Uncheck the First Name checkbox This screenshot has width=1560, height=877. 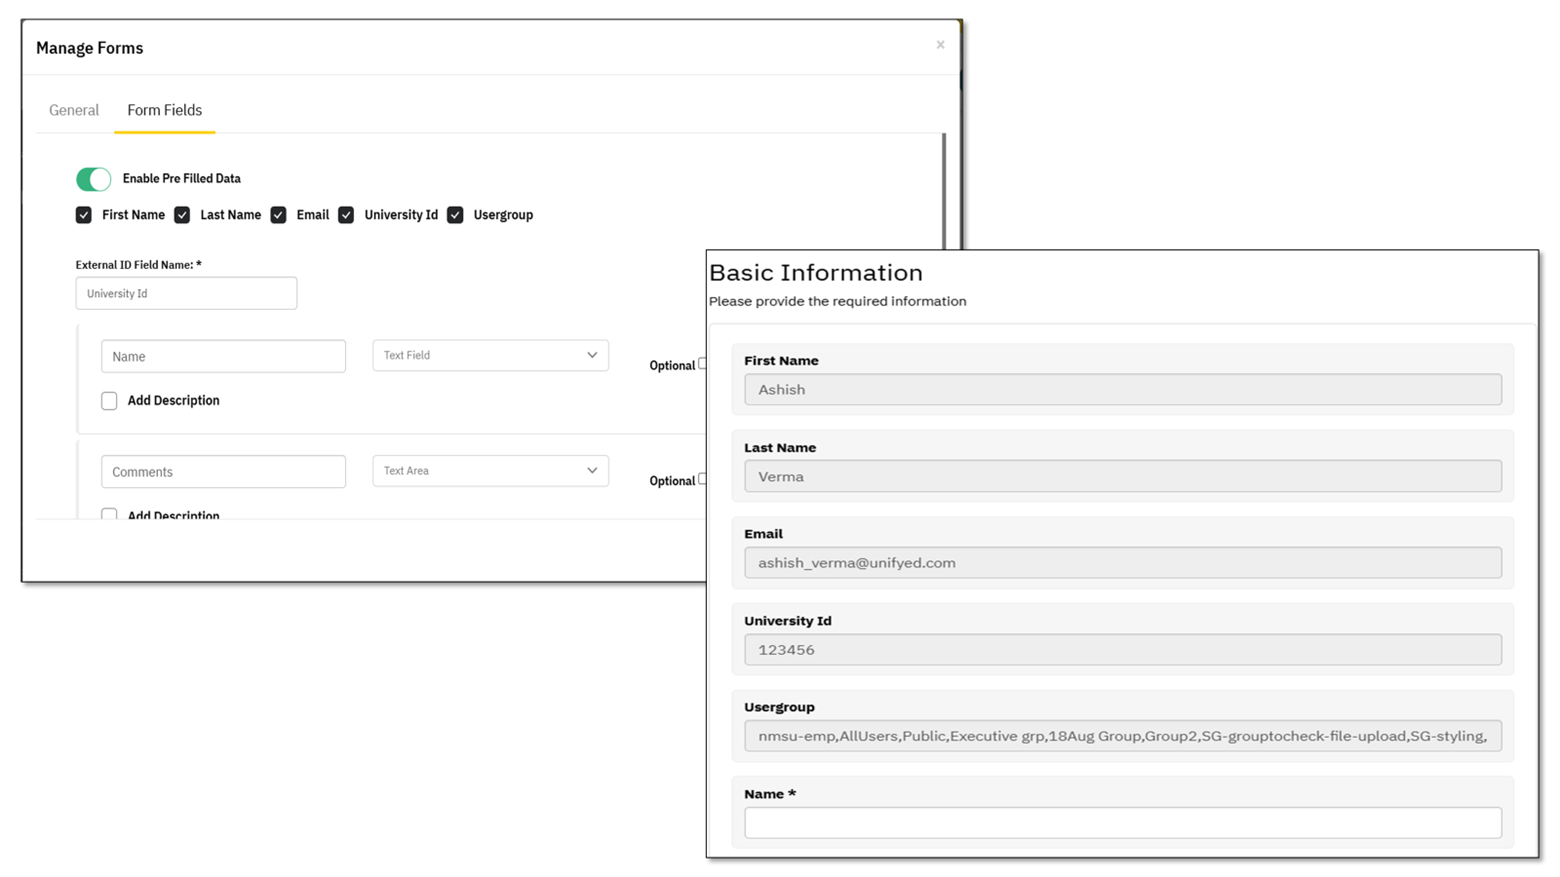coord(84,215)
